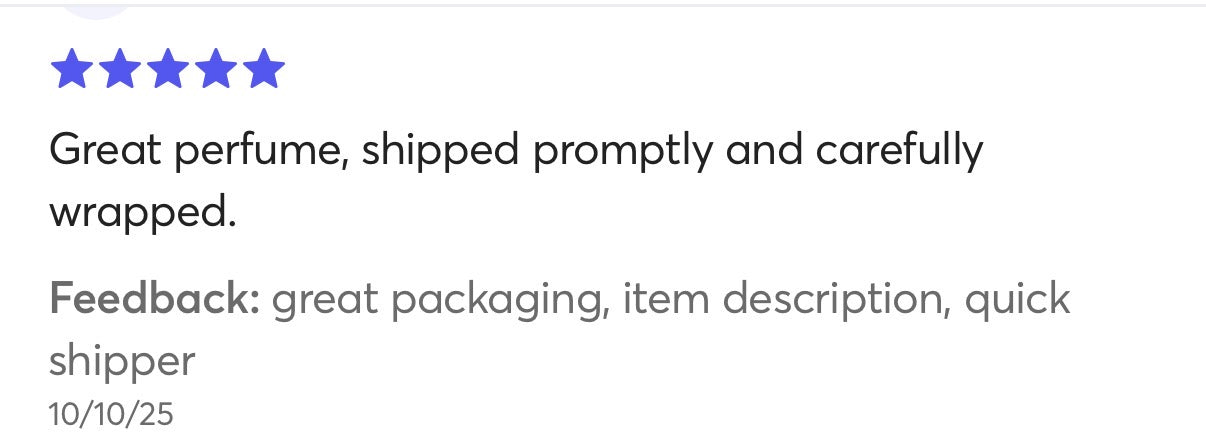
Task: Select the word "promptly" in the review
Action: click(622, 152)
